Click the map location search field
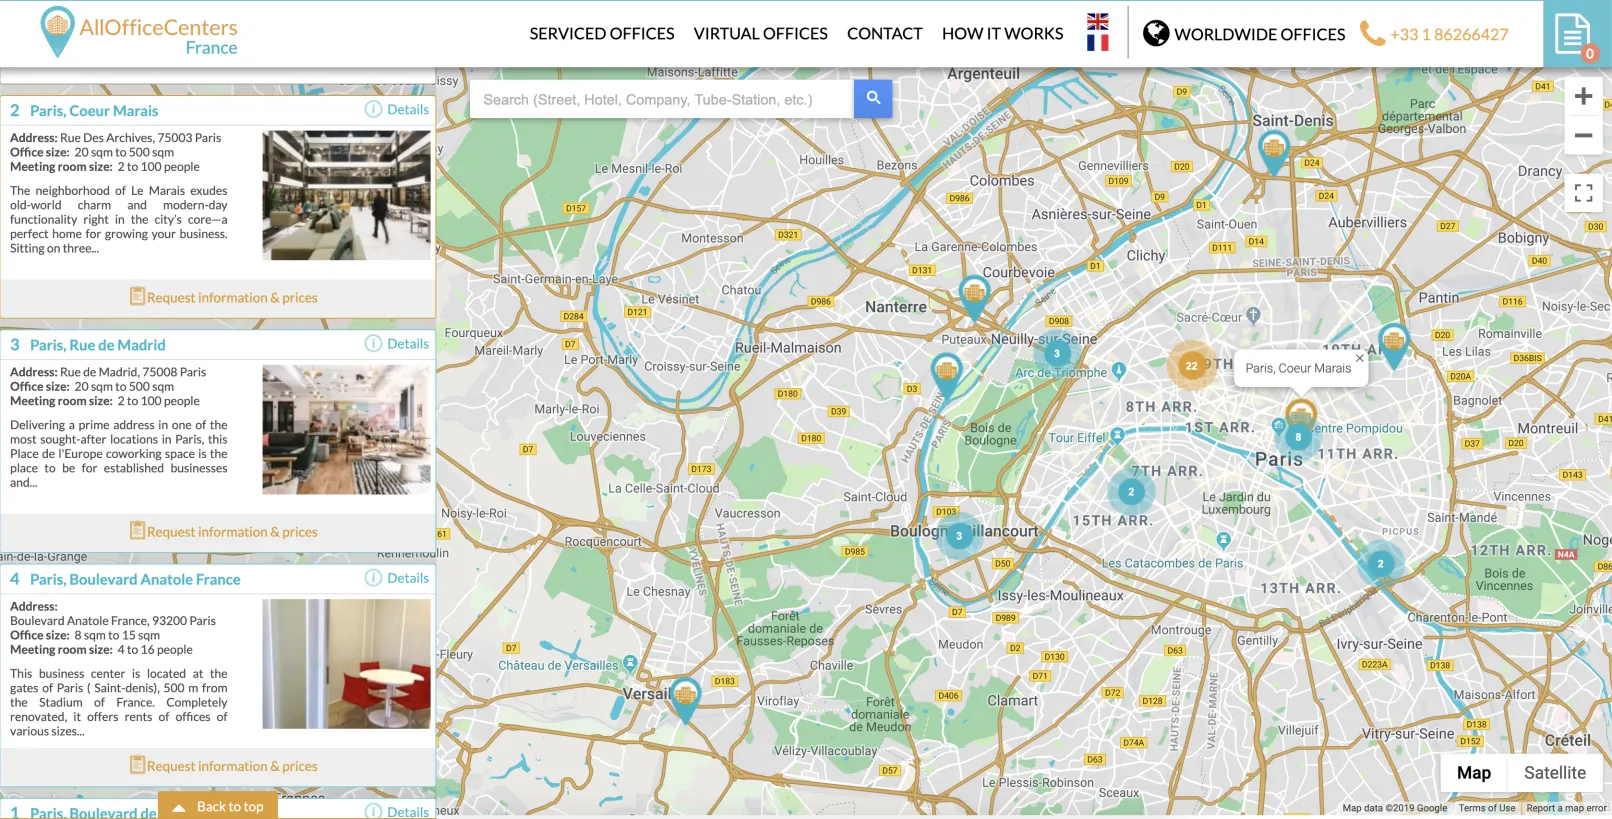1612x819 pixels. [x=661, y=100]
